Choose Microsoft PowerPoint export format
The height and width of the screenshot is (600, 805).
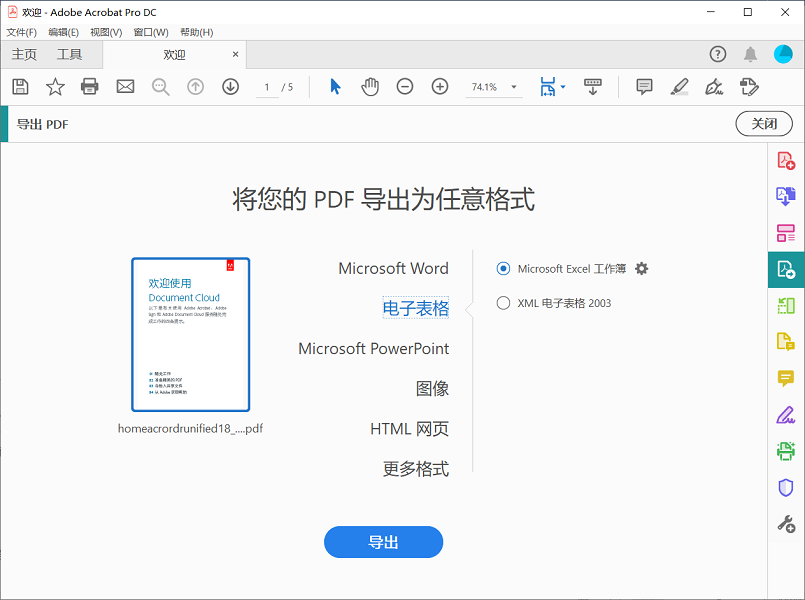pos(374,349)
